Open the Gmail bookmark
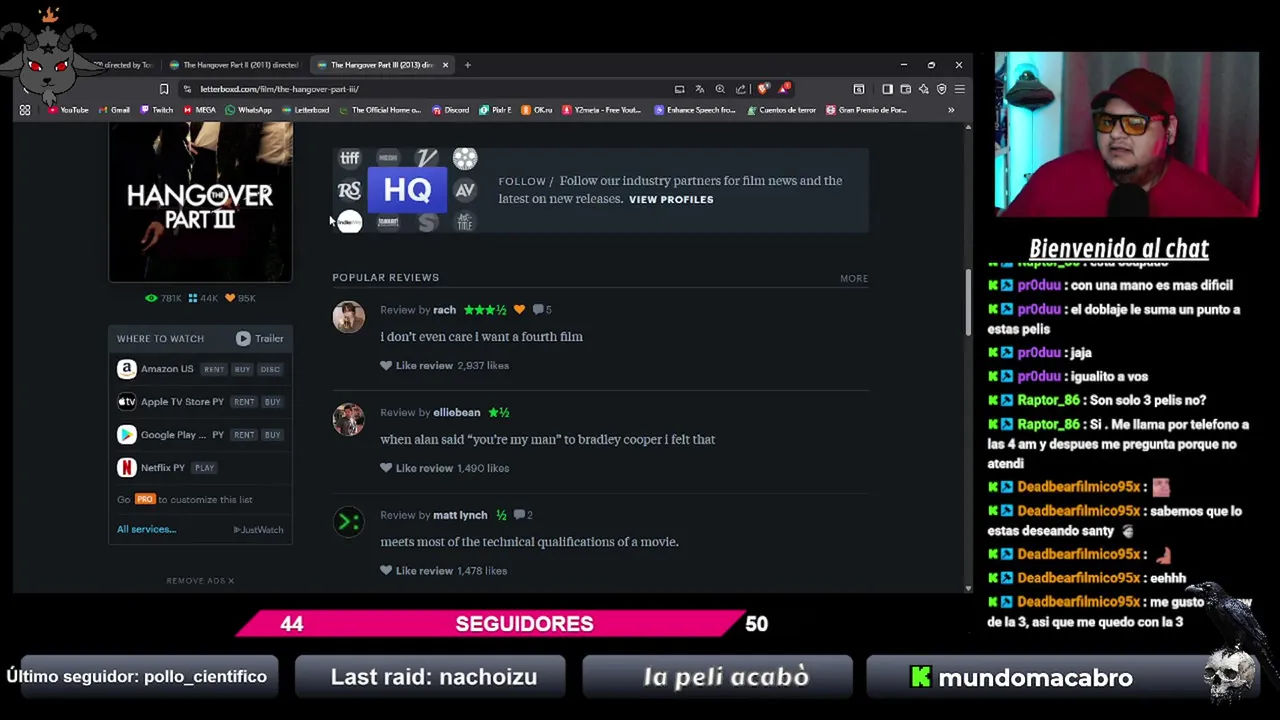The height and width of the screenshot is (720, 1280). 114,110
